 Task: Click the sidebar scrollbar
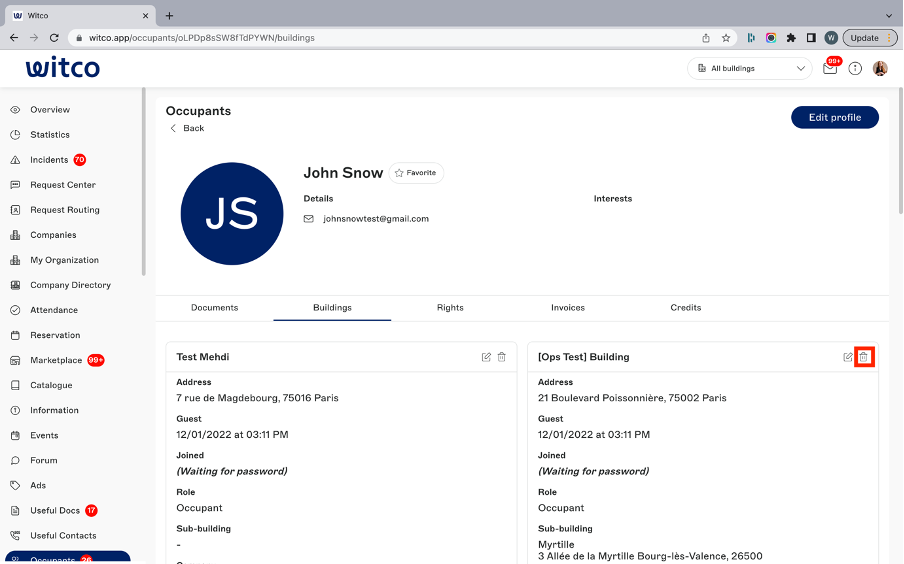point(144,182)
